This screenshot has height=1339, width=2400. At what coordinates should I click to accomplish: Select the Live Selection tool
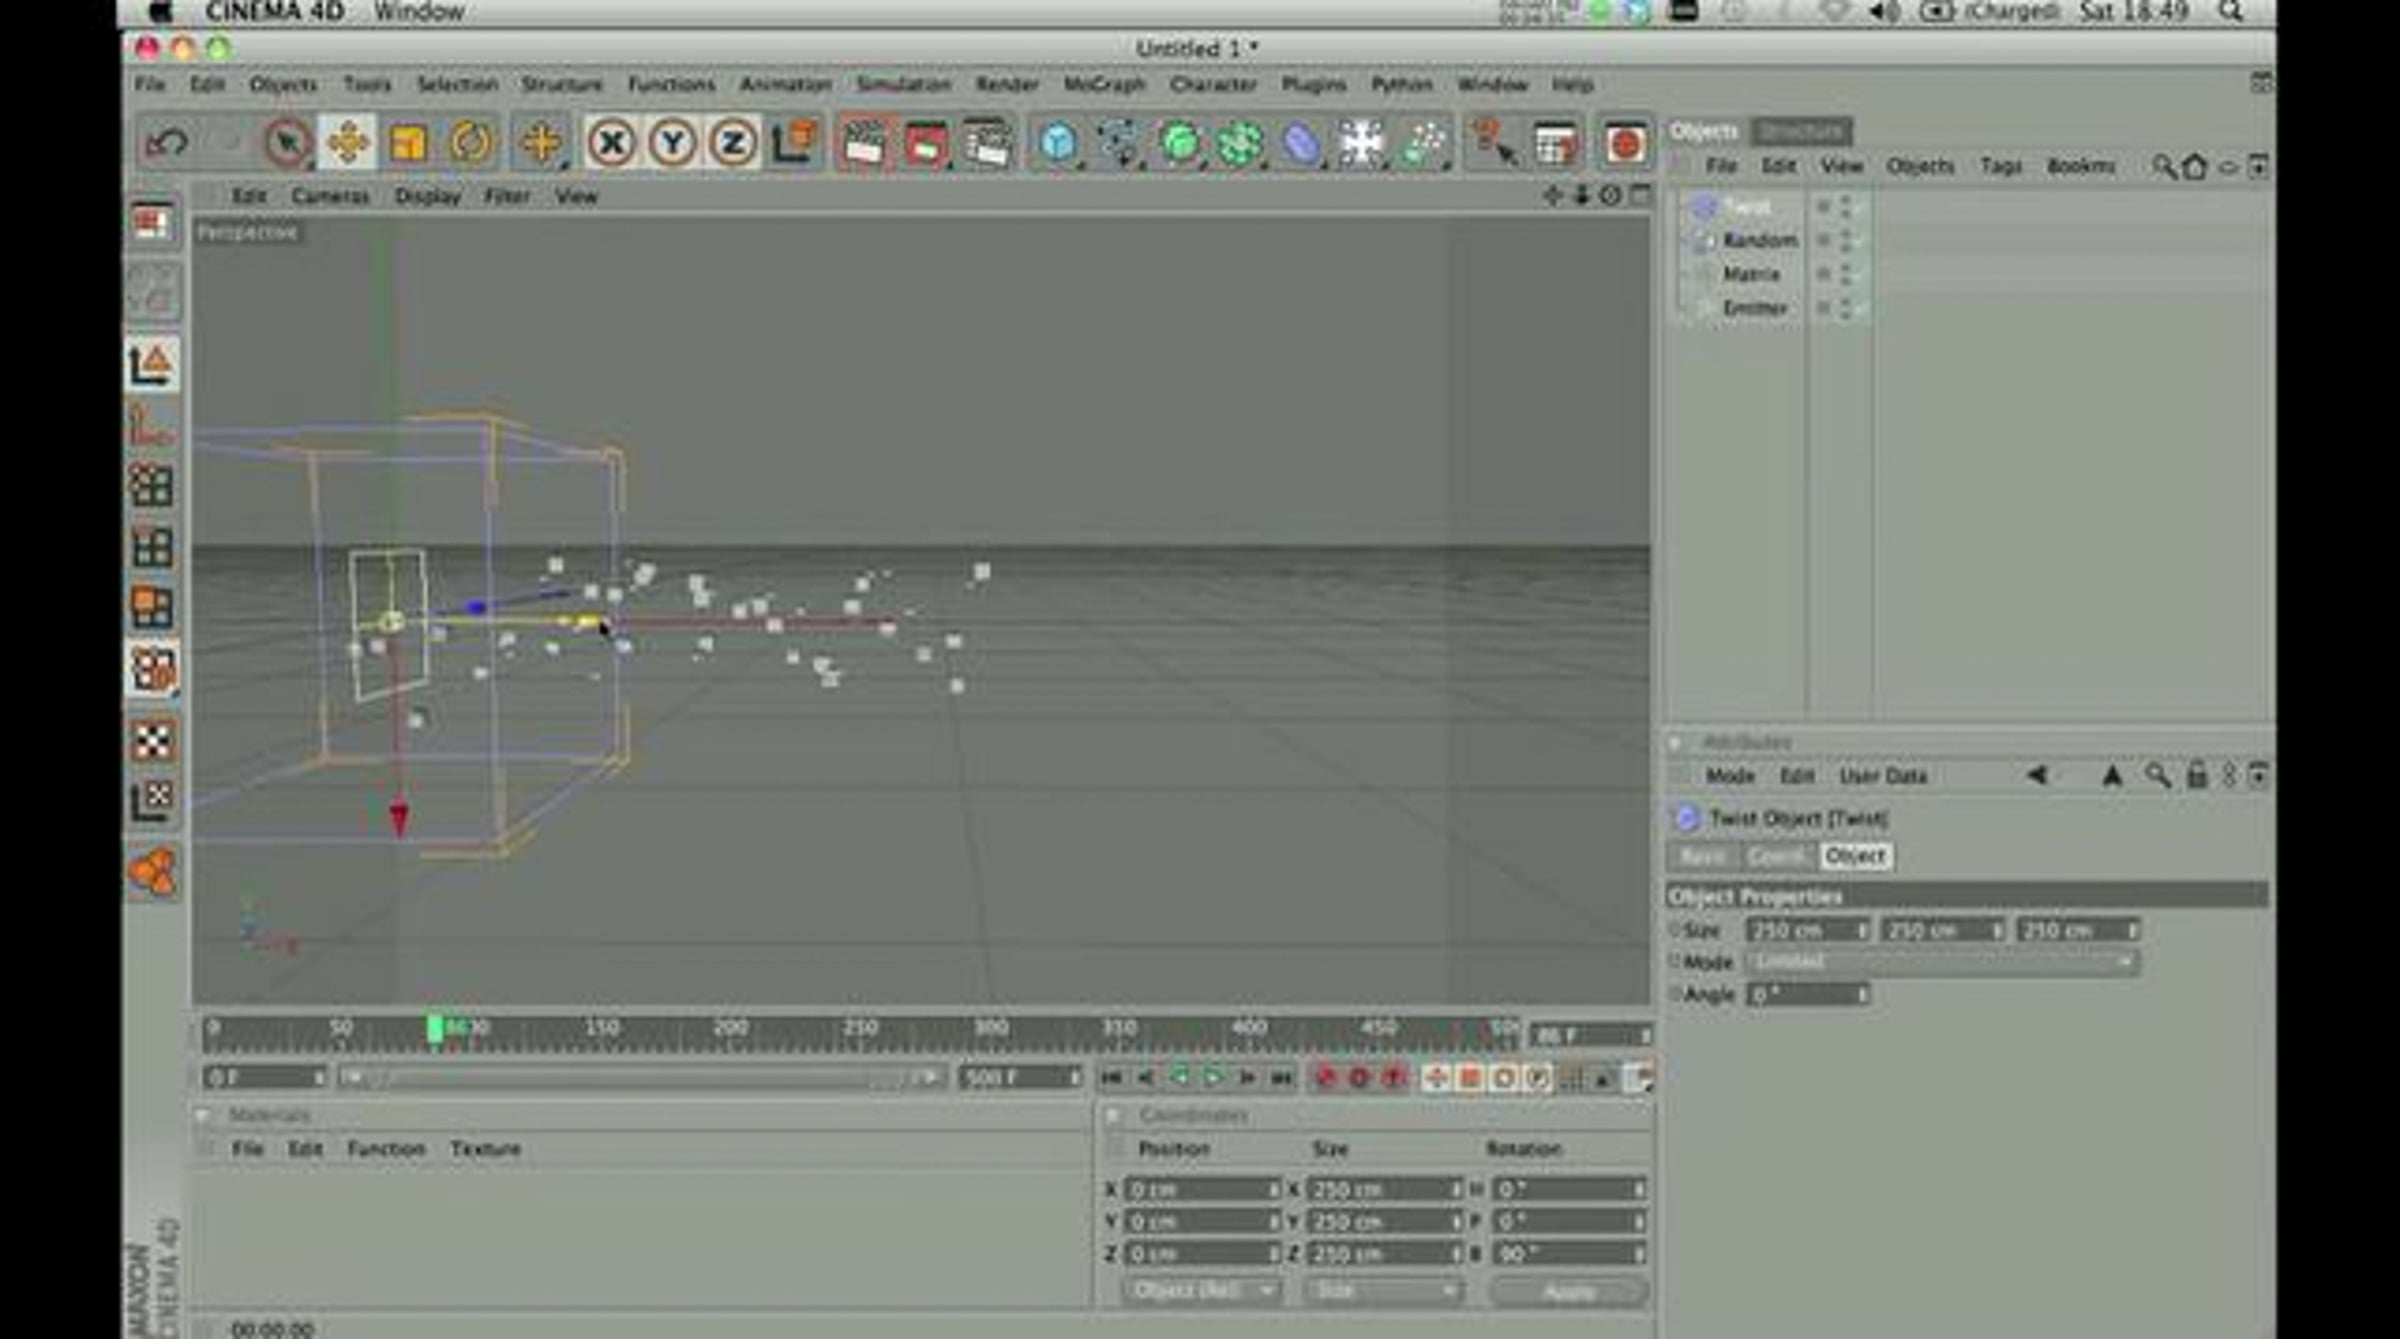[x=288, y=143]
